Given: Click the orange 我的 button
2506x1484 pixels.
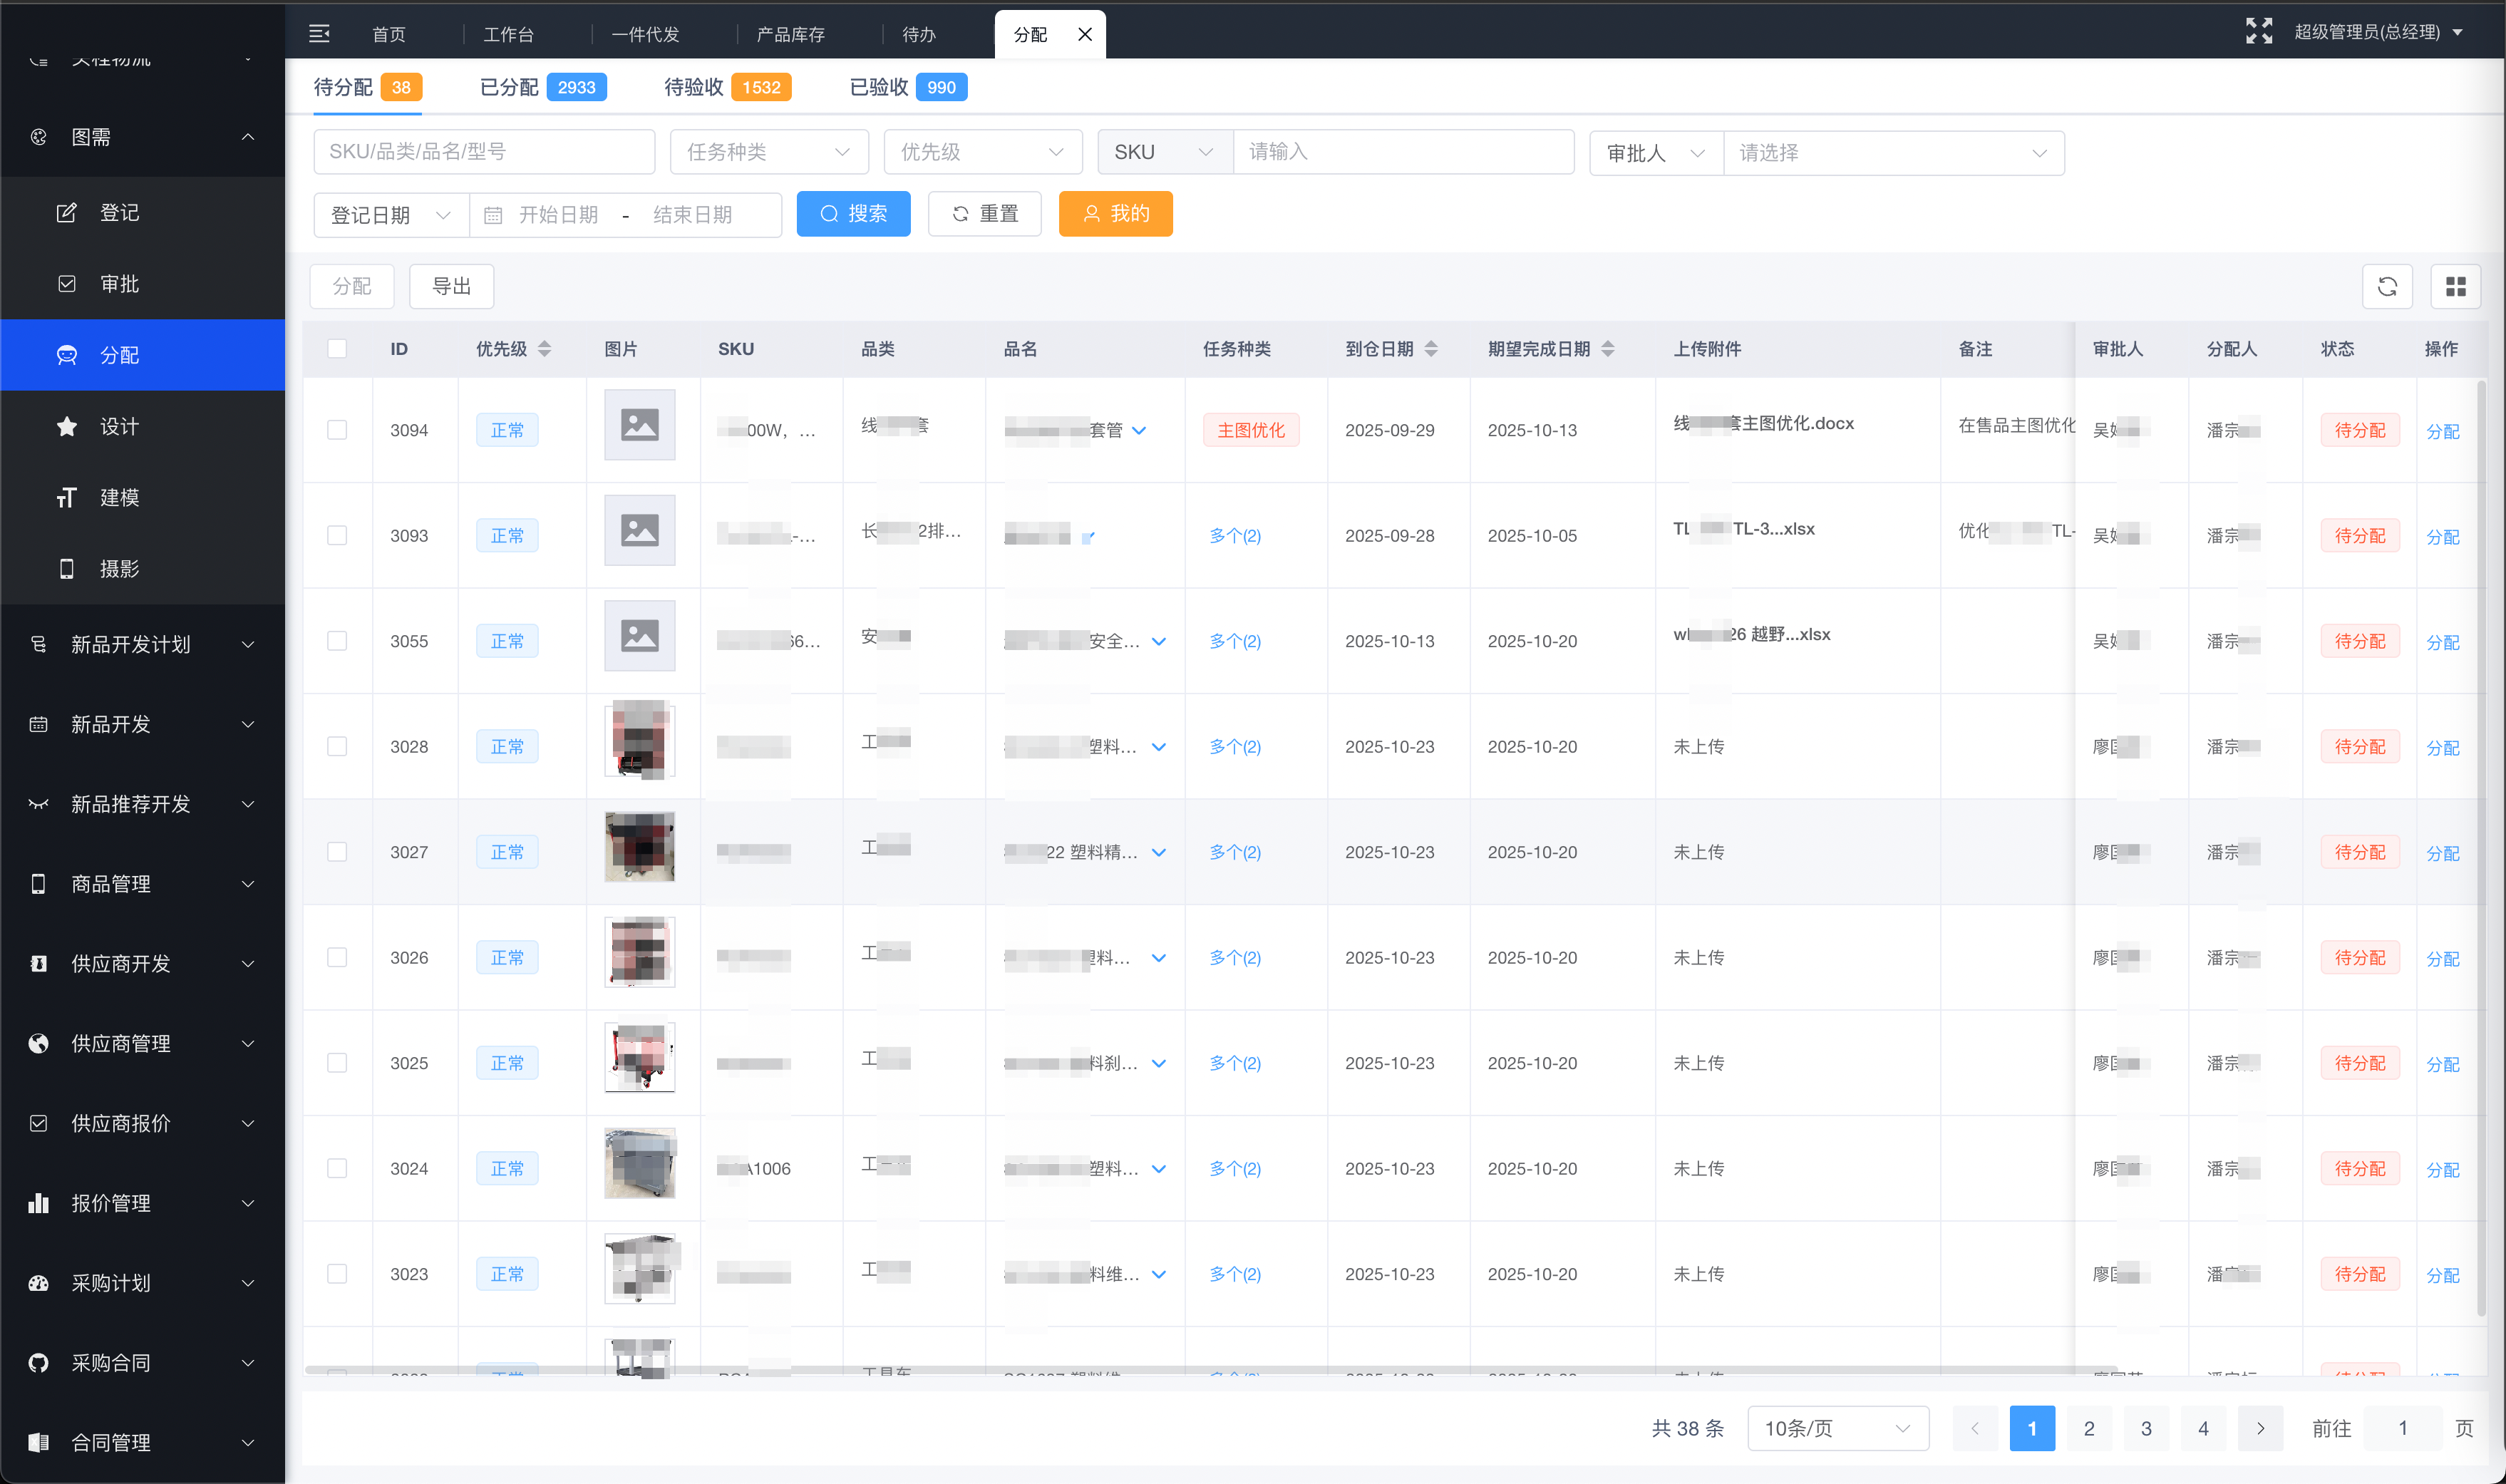Looking at the screenshot, I should tap(1115, 214).
